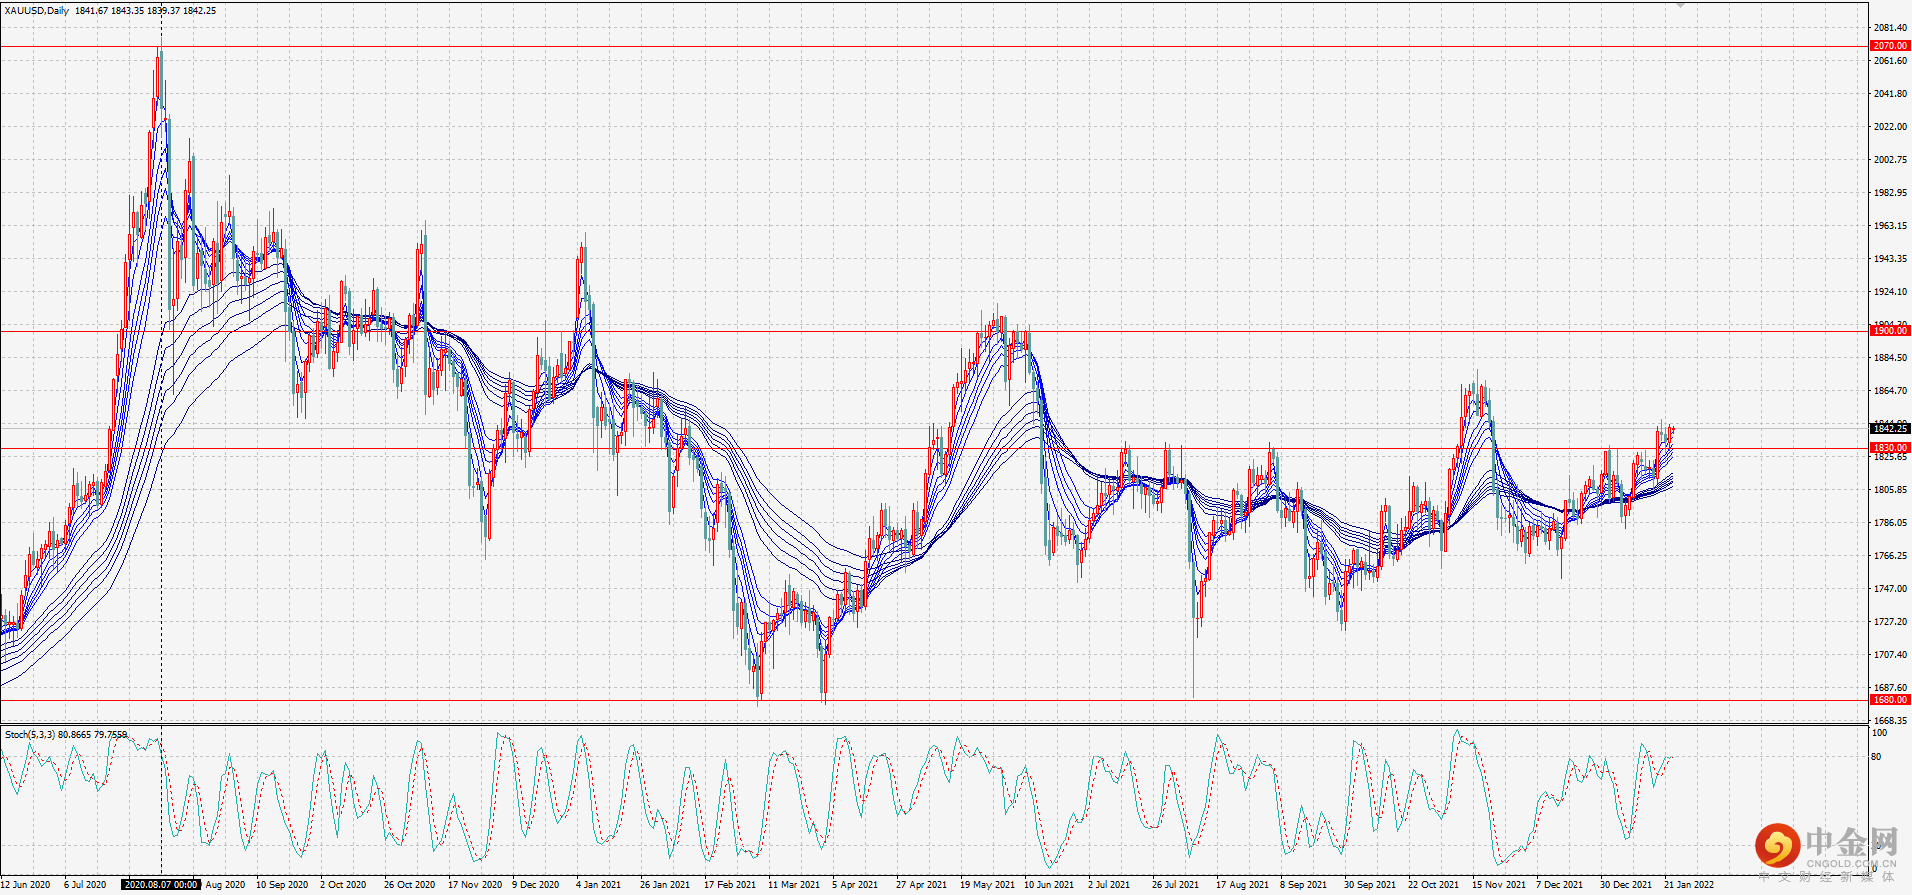This screenshot has height=895, width=1912.
Task: Click the XAUUSD,Daily chart title text
Action: 37,11
